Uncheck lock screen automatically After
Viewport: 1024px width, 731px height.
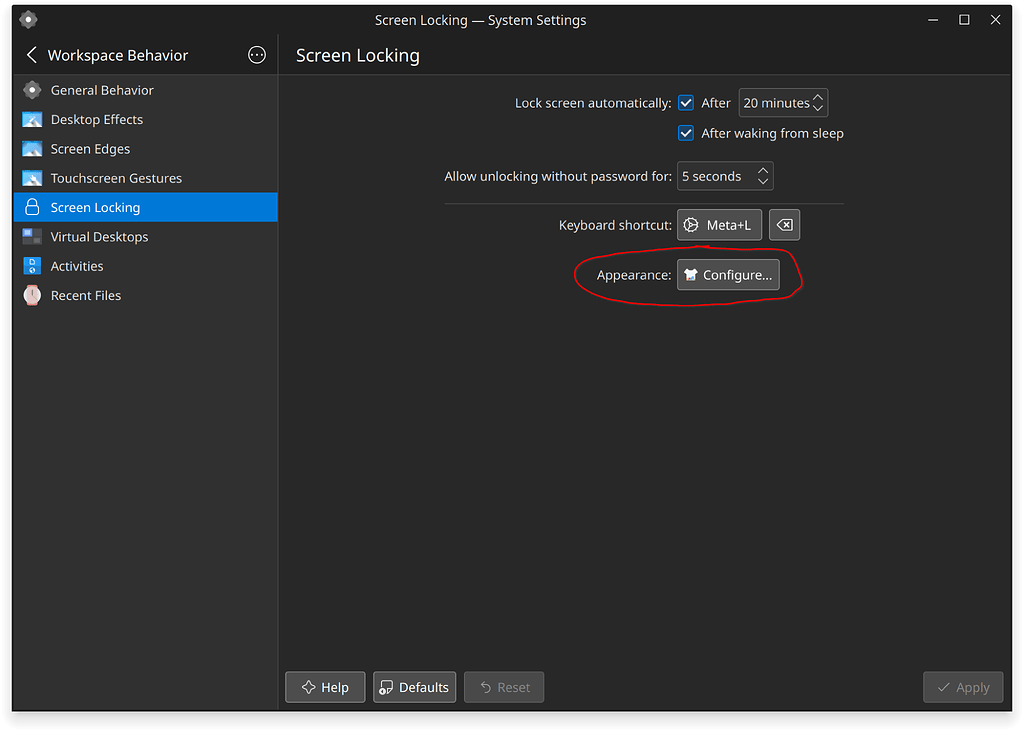pos(686,102)
